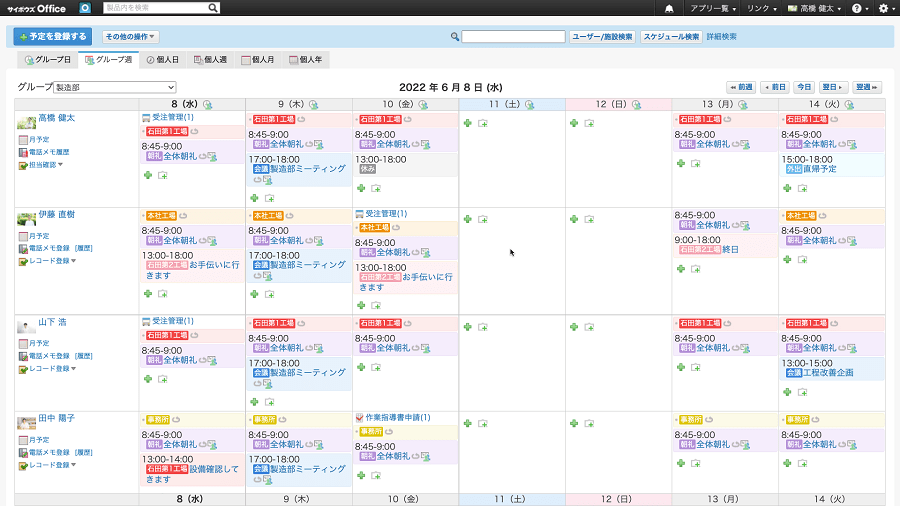Open the settings gear menu

[882, 8]
